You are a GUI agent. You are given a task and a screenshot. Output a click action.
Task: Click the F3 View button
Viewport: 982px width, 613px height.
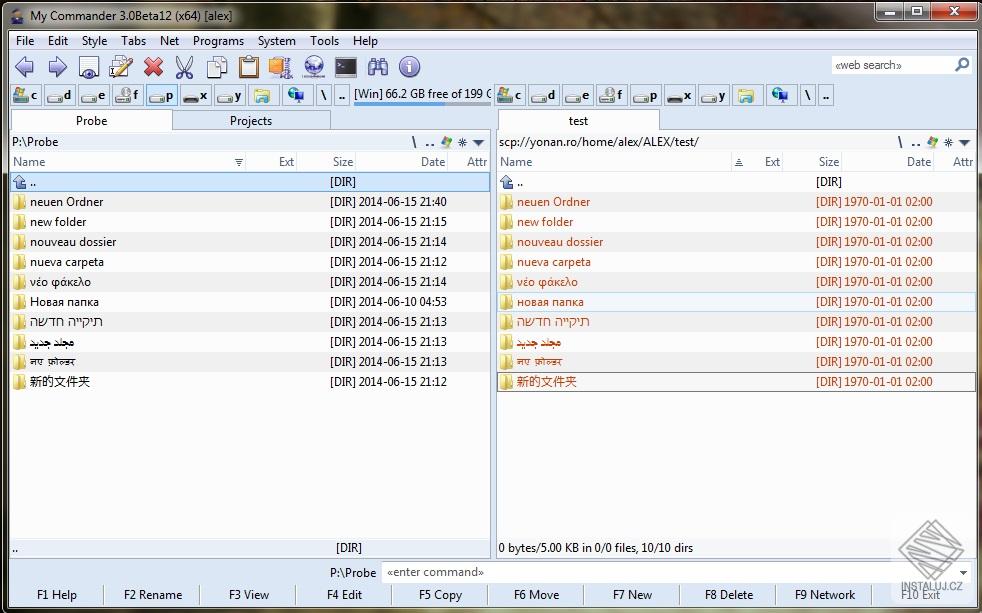point(249,595)
